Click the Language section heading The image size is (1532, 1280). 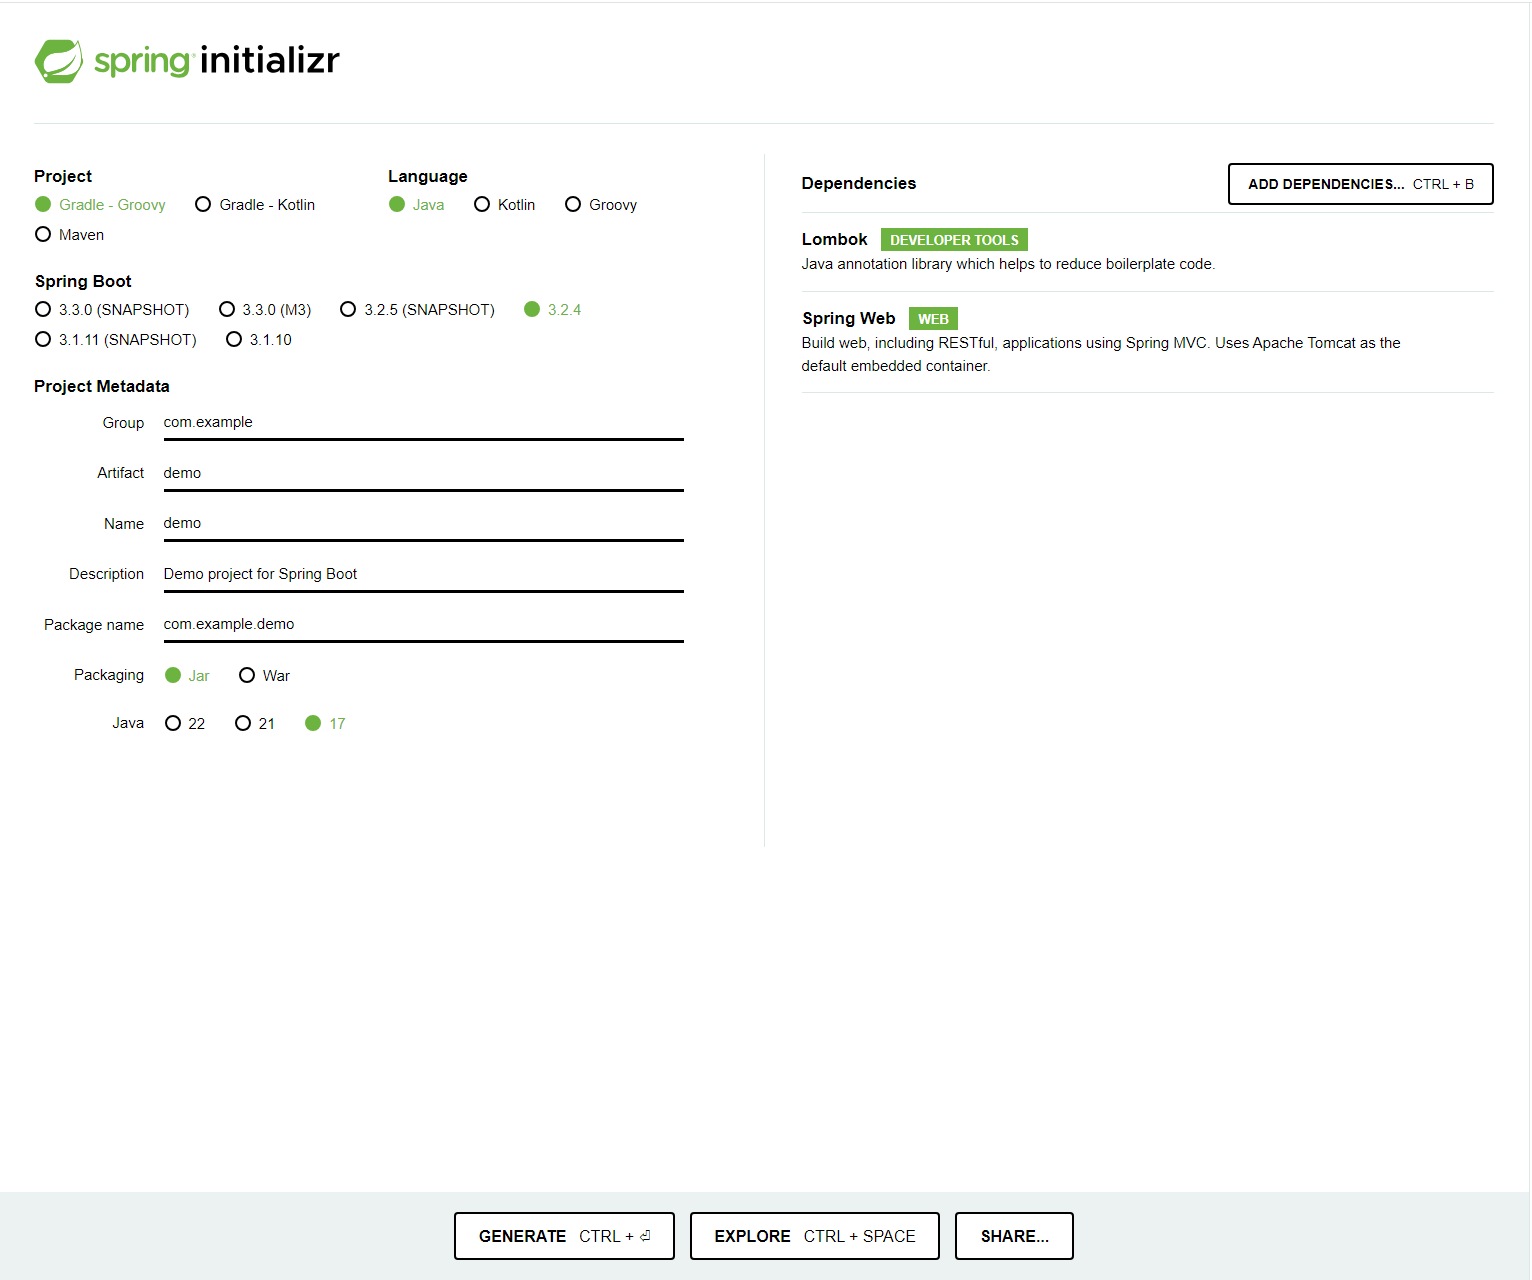pyautogui.click(x=428, y=176)
